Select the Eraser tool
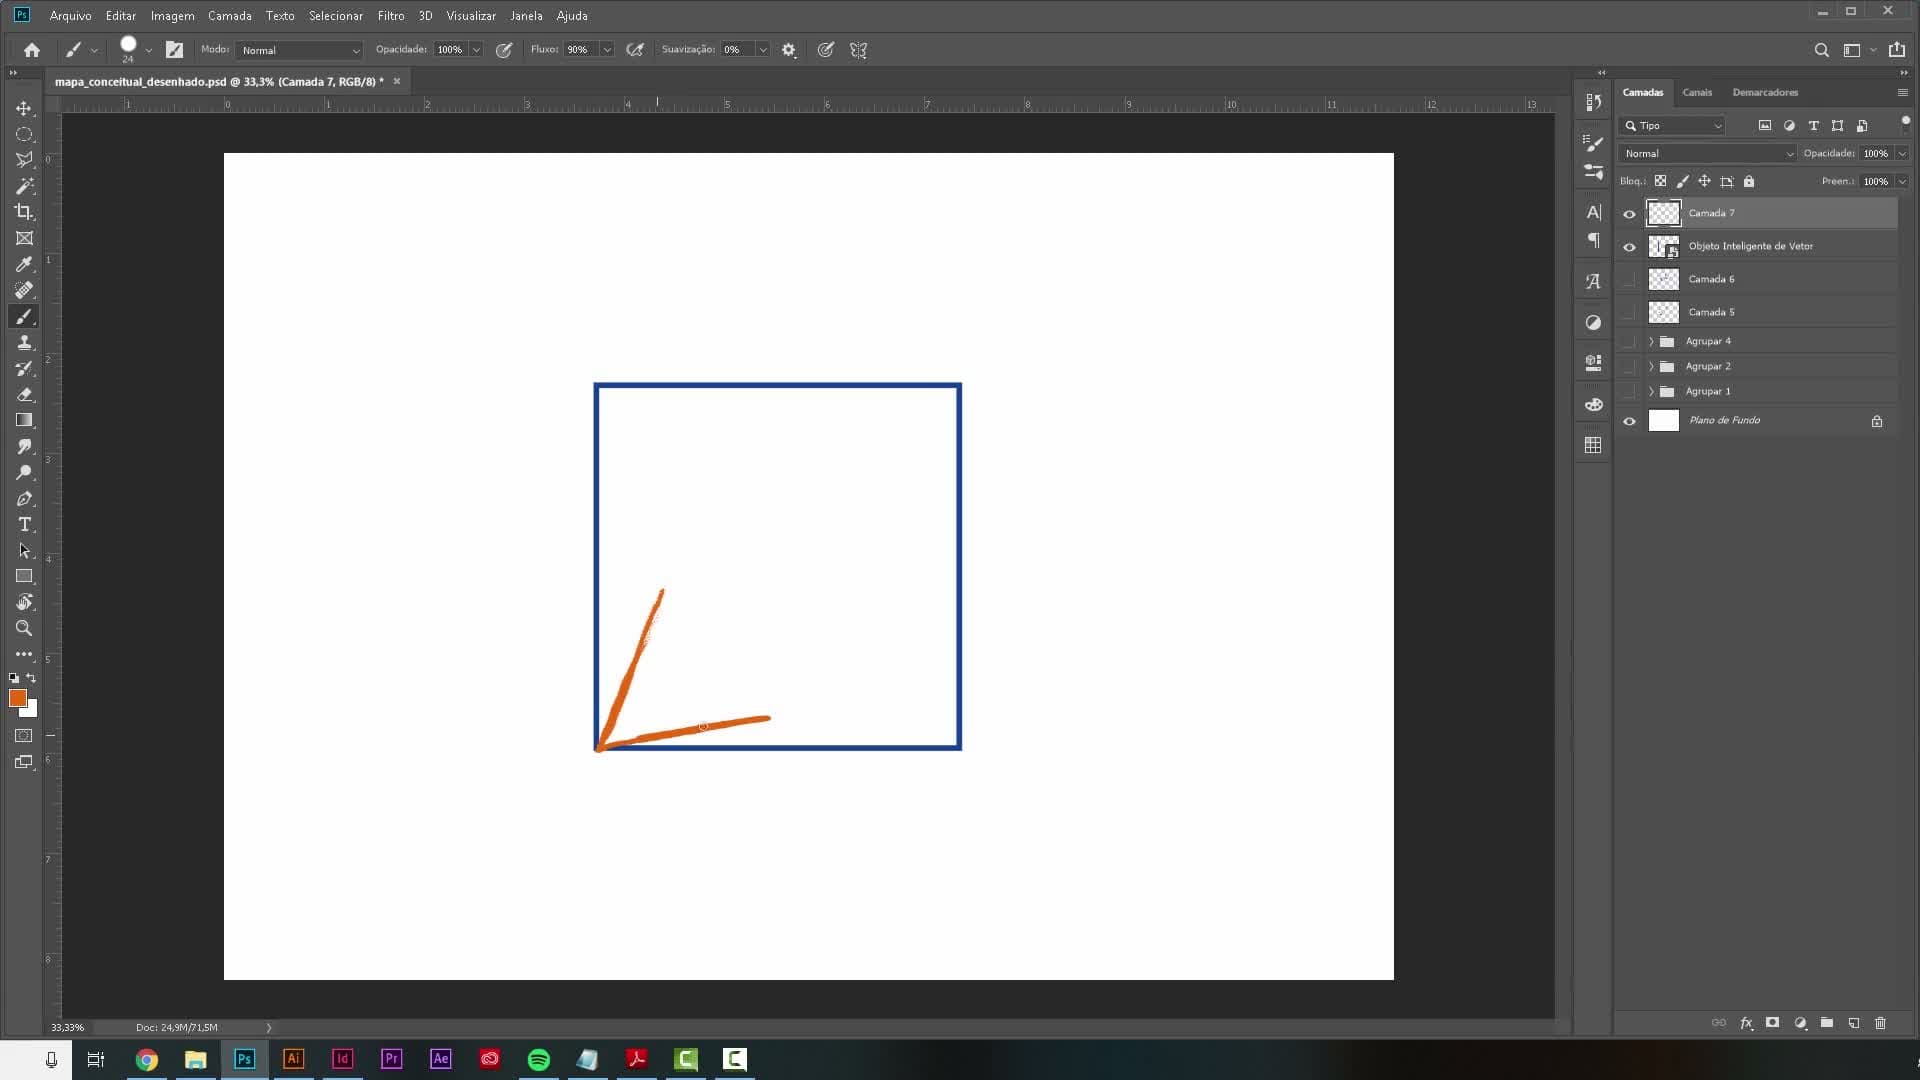 24,394
